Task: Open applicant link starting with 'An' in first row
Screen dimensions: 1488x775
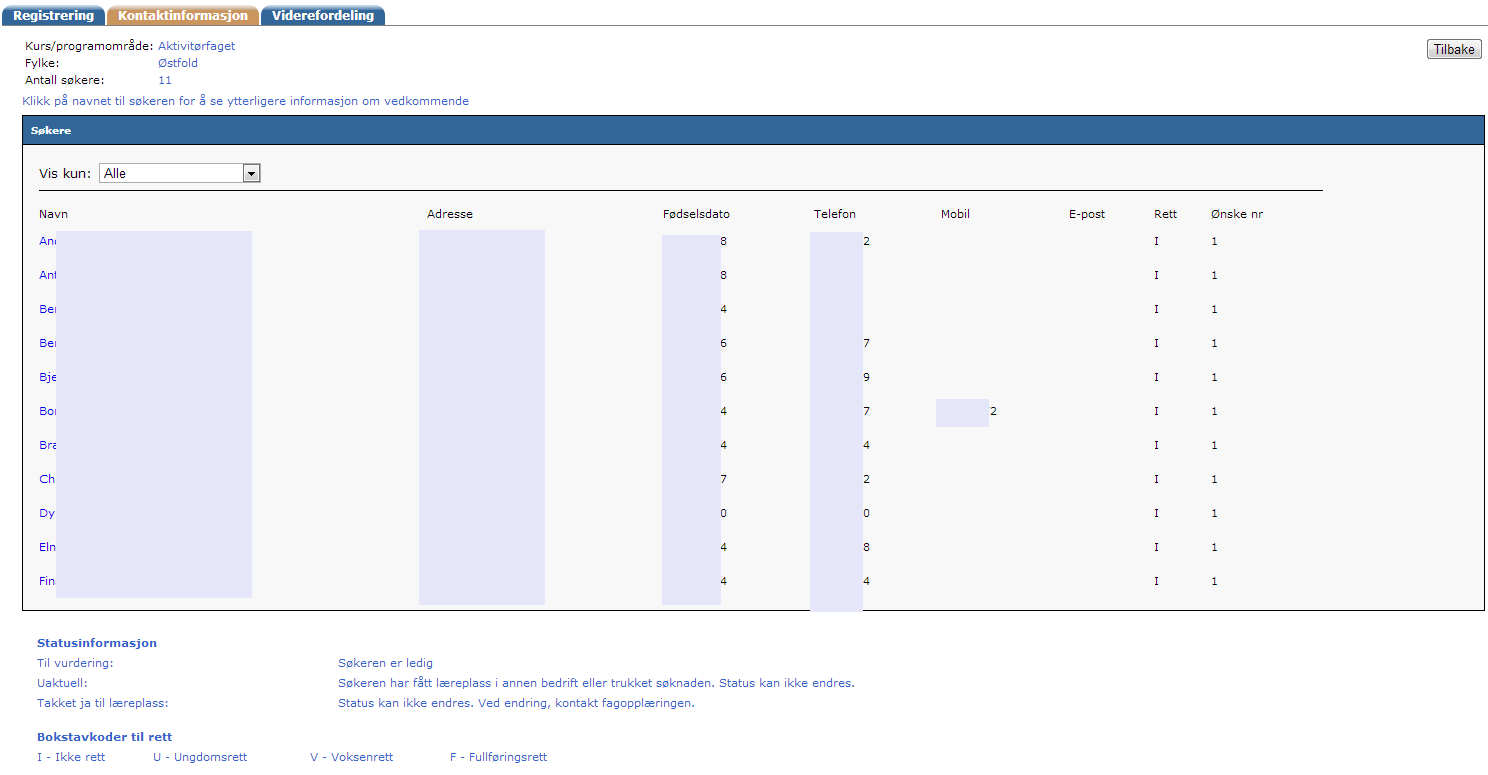Action: 48,241
